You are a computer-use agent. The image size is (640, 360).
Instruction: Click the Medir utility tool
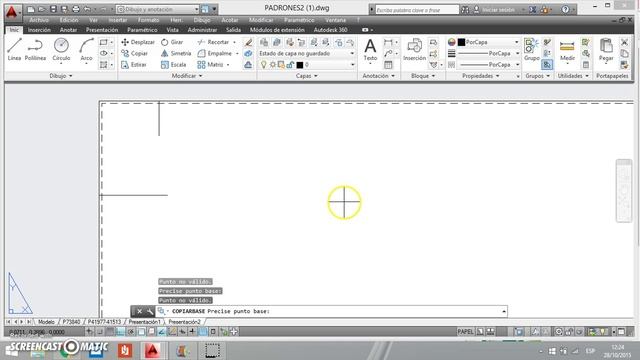click(x=567, y=49)
